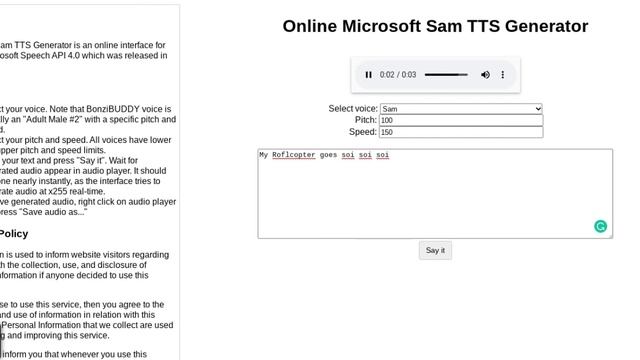The image size is (640, 360).
Task: Click the misspelled word Roflcopter
Action: [293, 155]
